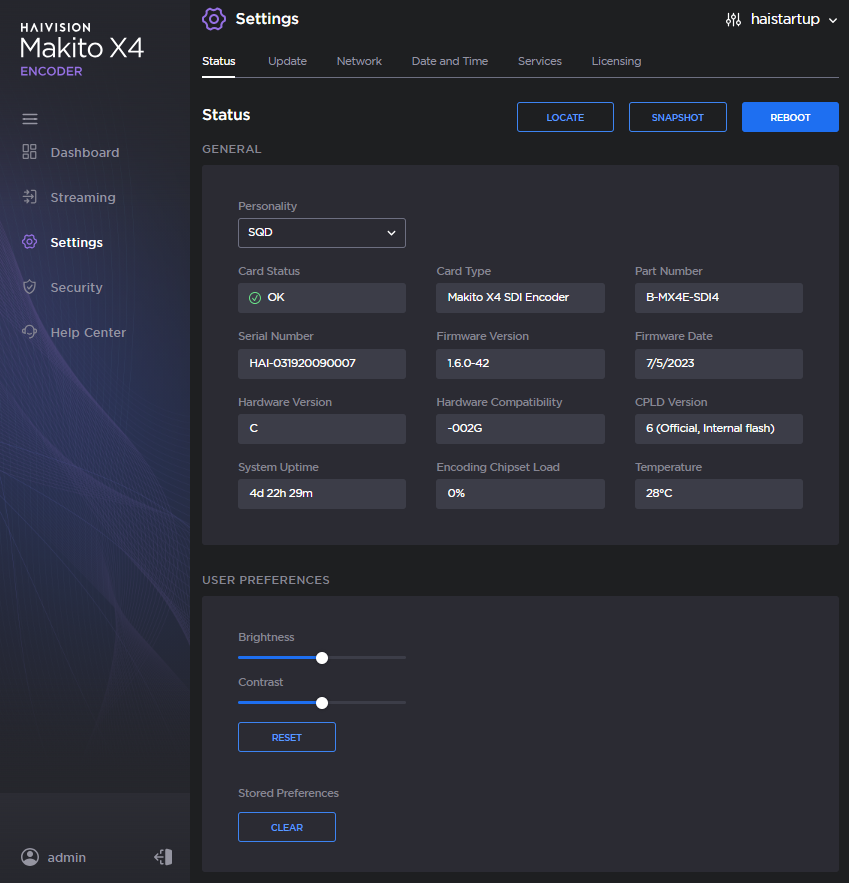Click the Settings gear icon in sidebar
The image size is (849, 883).
pos(30,242)
